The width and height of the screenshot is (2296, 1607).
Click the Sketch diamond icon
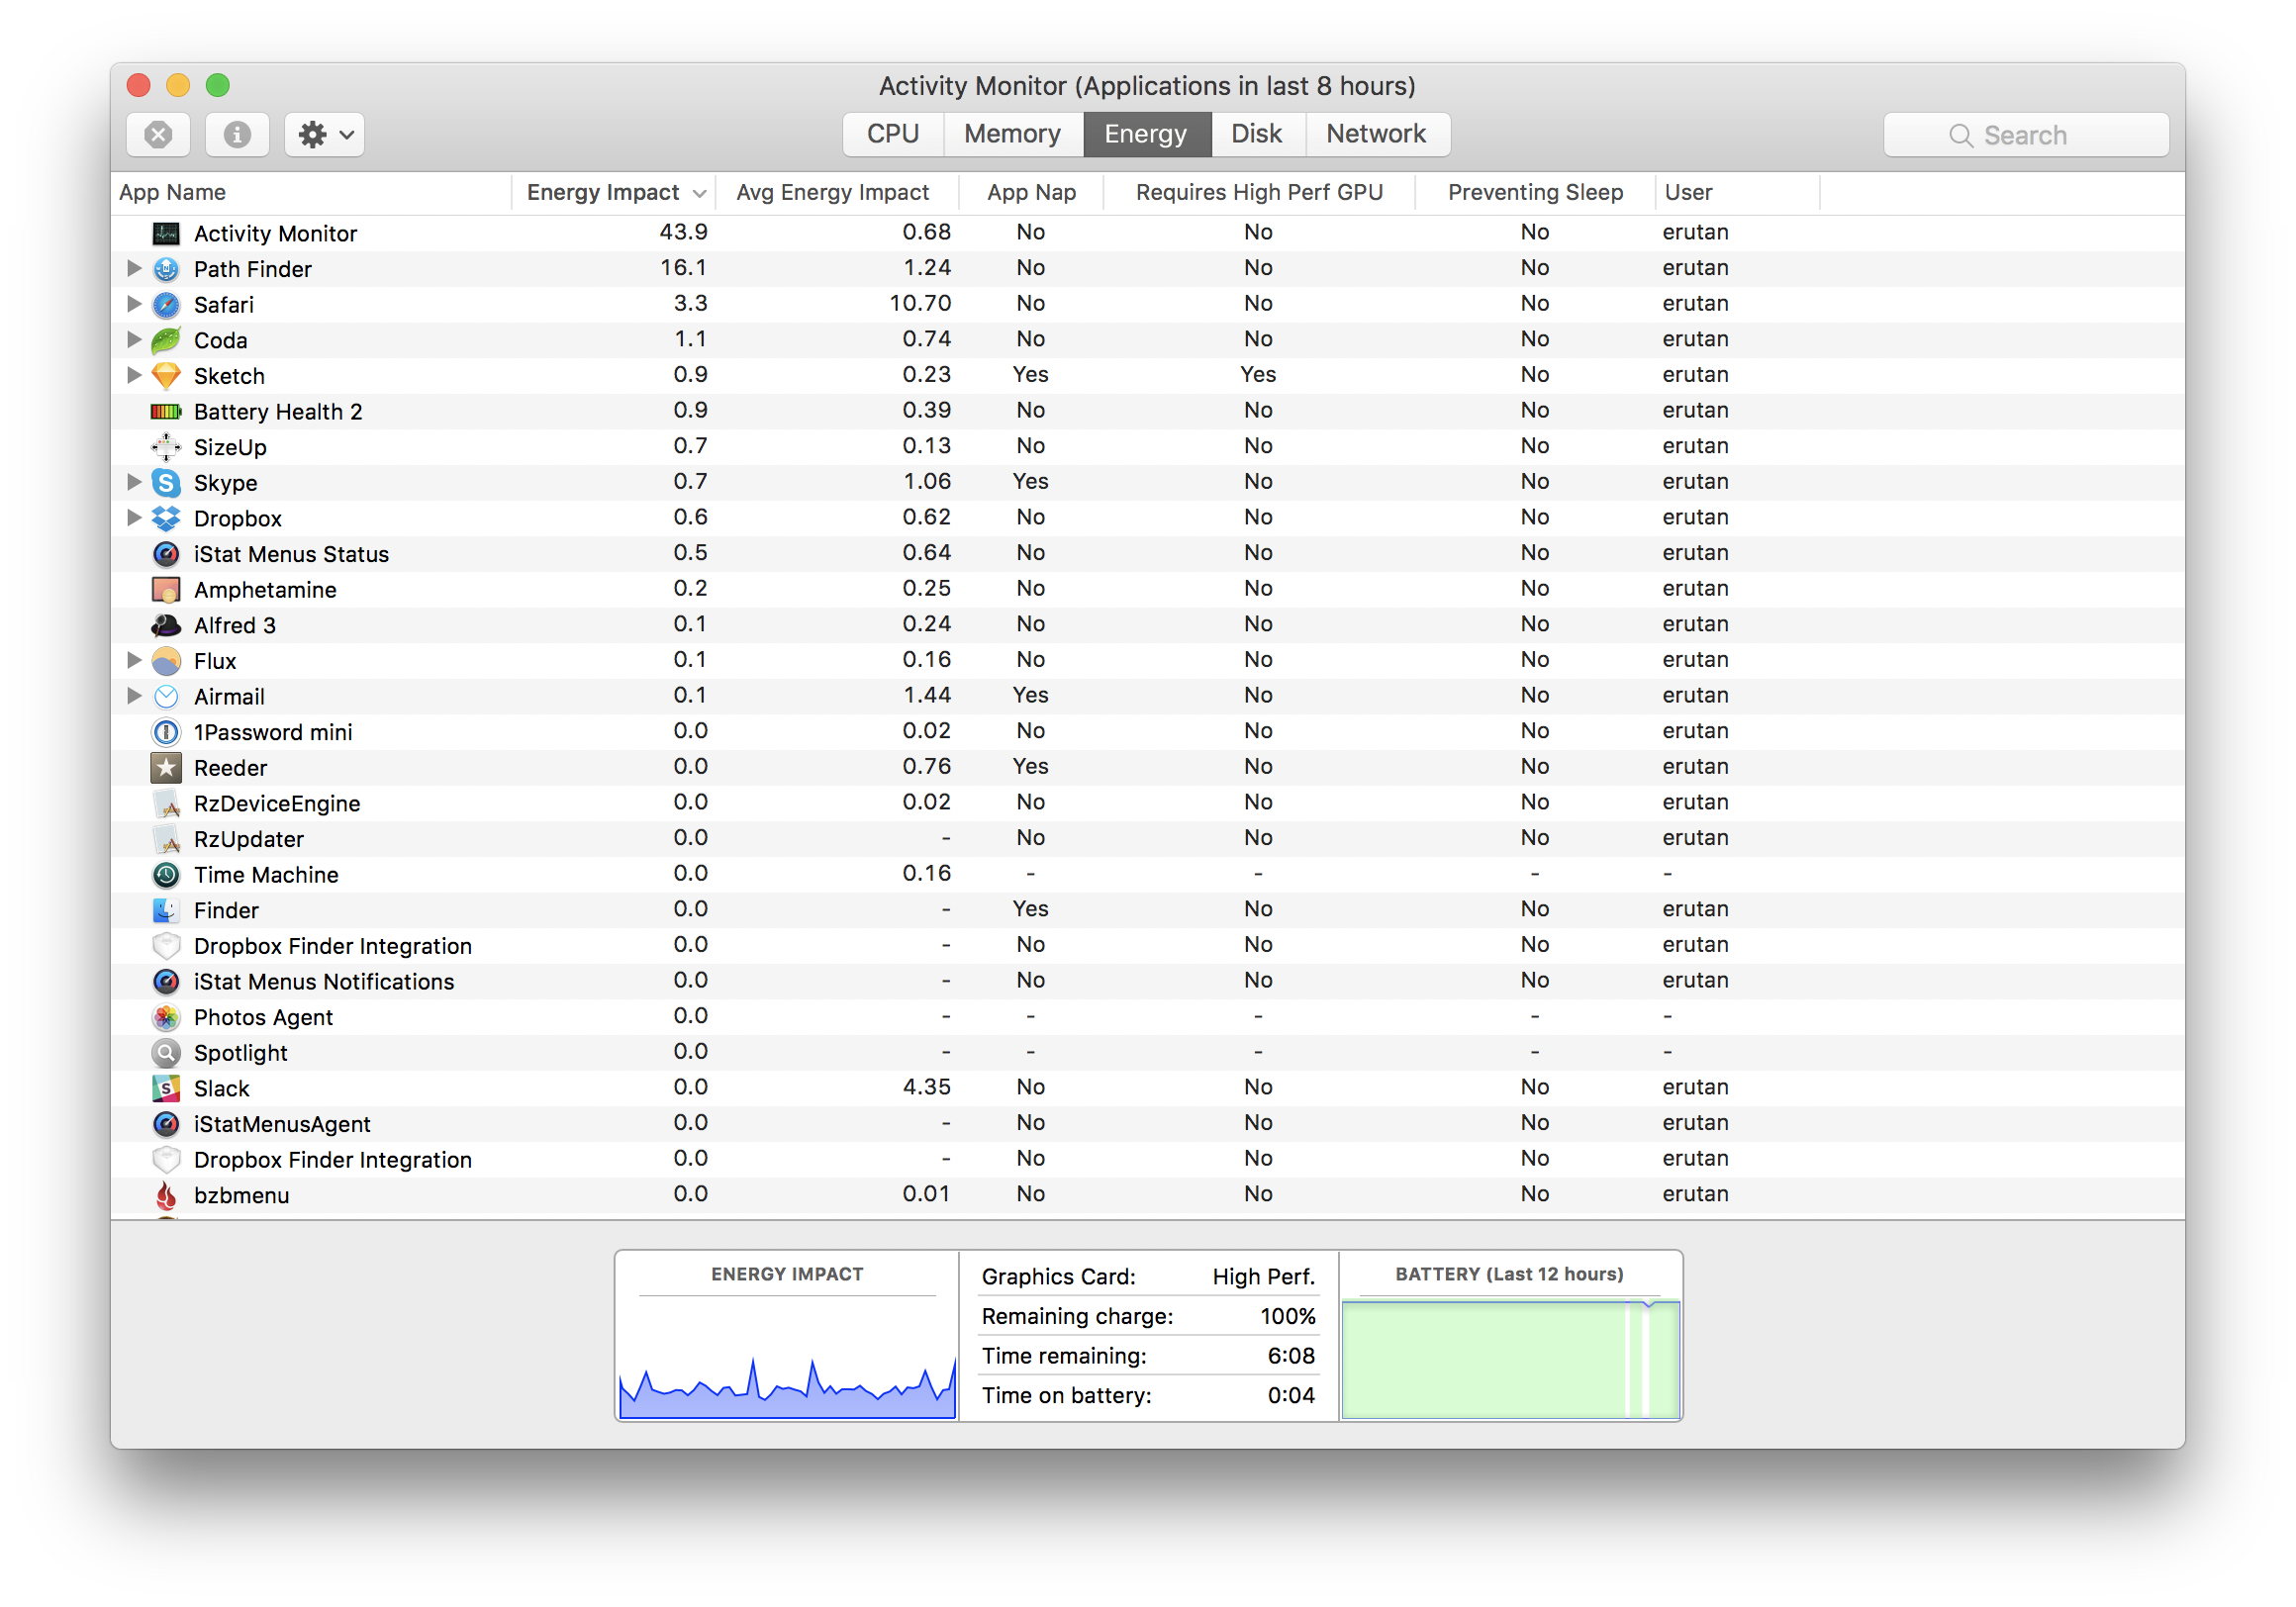coord(166,376)
